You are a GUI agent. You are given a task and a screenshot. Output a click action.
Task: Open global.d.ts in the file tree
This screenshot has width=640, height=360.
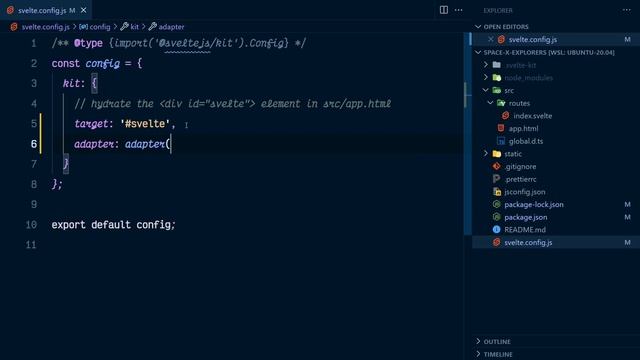(x=526, y=141)
